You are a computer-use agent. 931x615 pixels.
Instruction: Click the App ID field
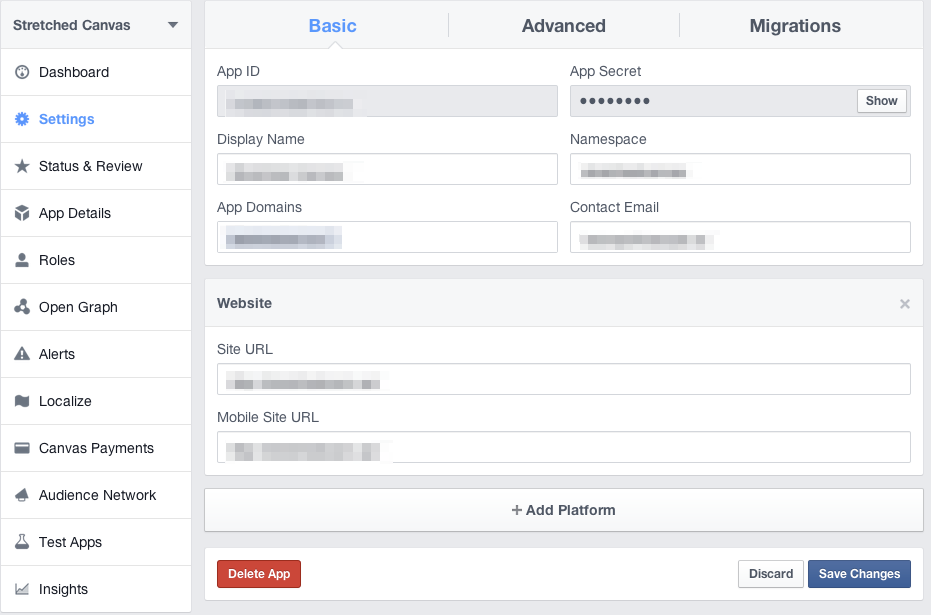[x=387, y=101]
